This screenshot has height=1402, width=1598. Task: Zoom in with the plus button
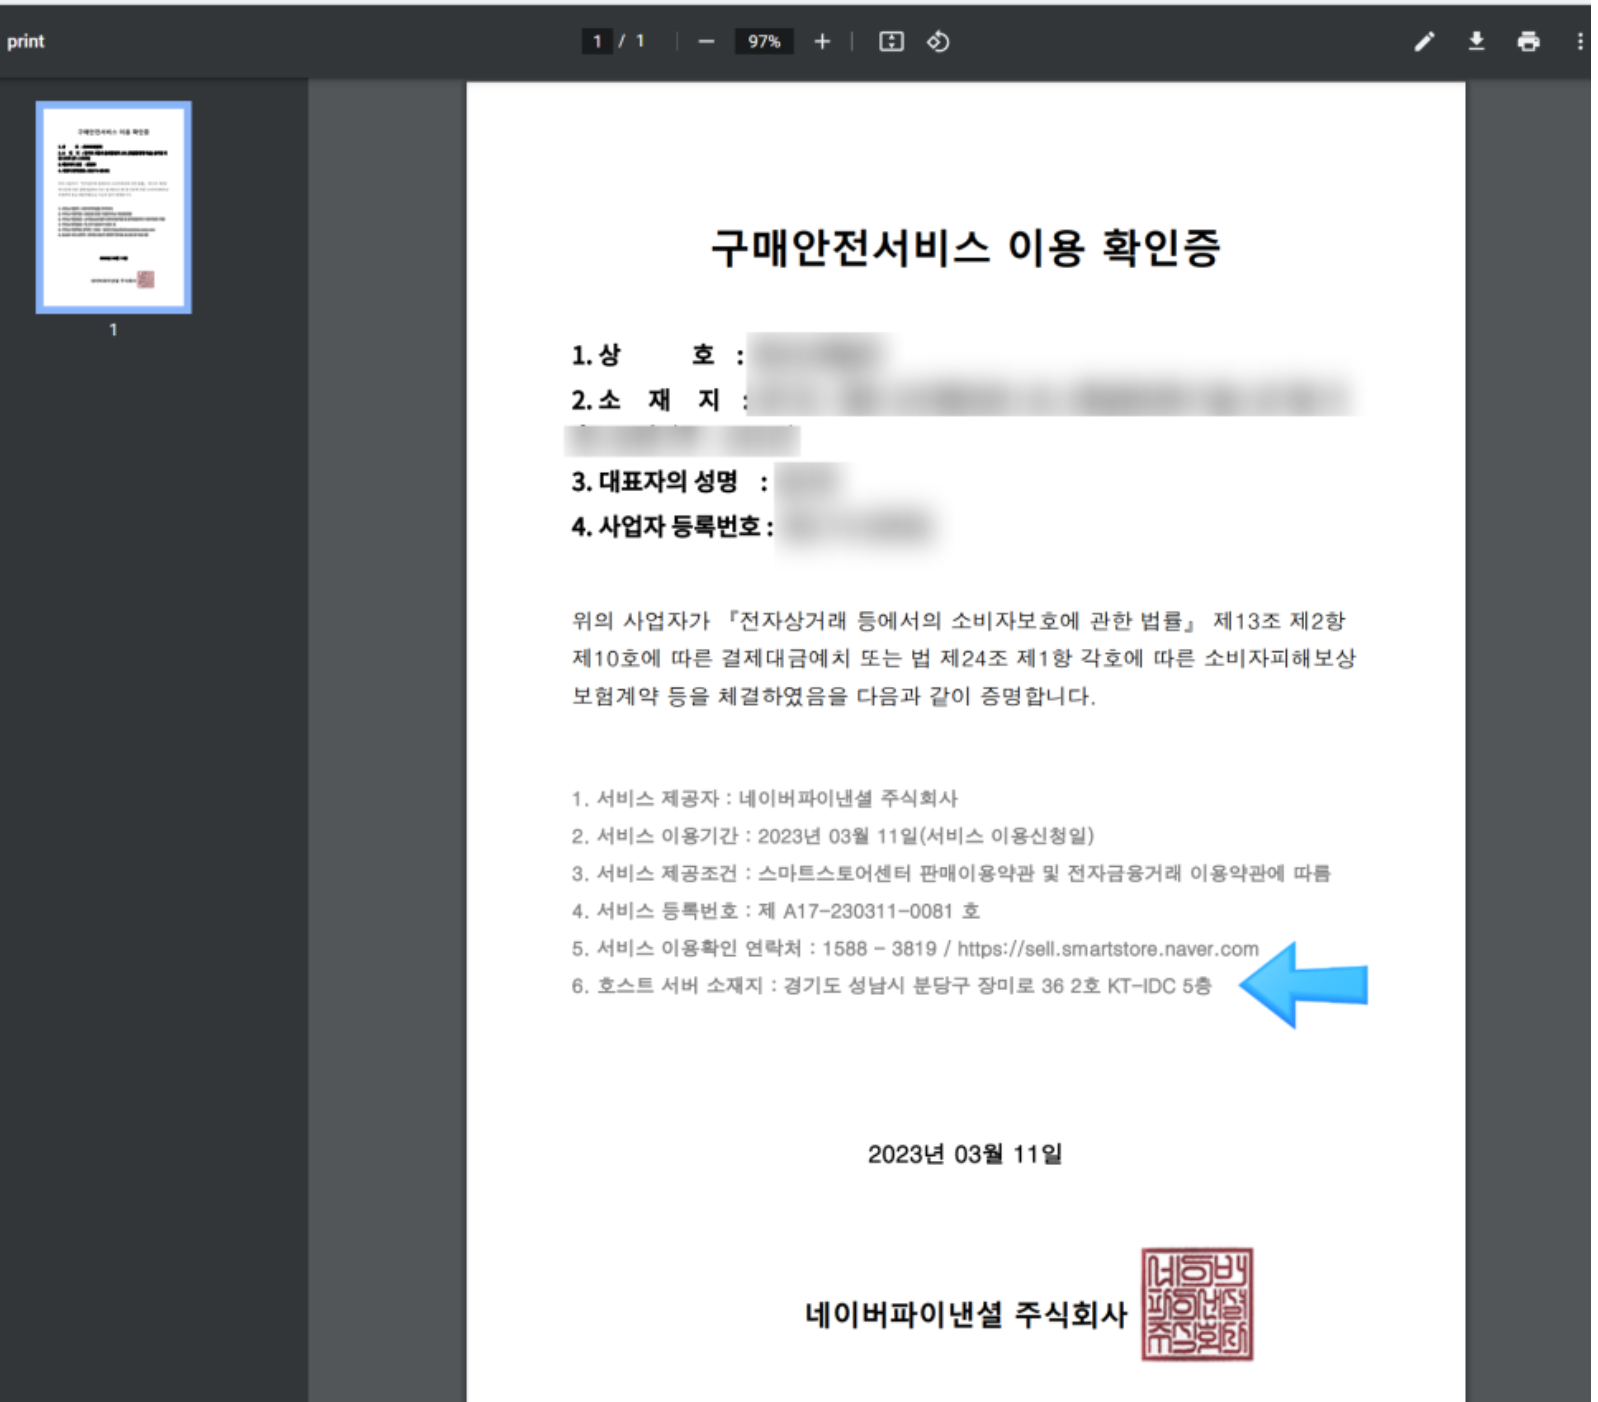(x=822, y=41)
